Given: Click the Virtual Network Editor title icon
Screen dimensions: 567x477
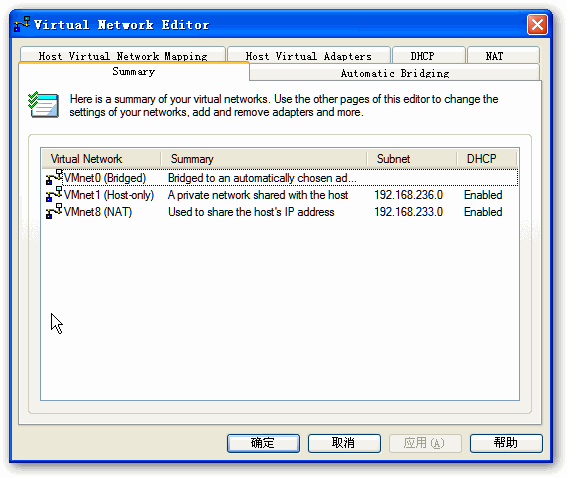Looking at the screenshot, I should pos(22,24).
